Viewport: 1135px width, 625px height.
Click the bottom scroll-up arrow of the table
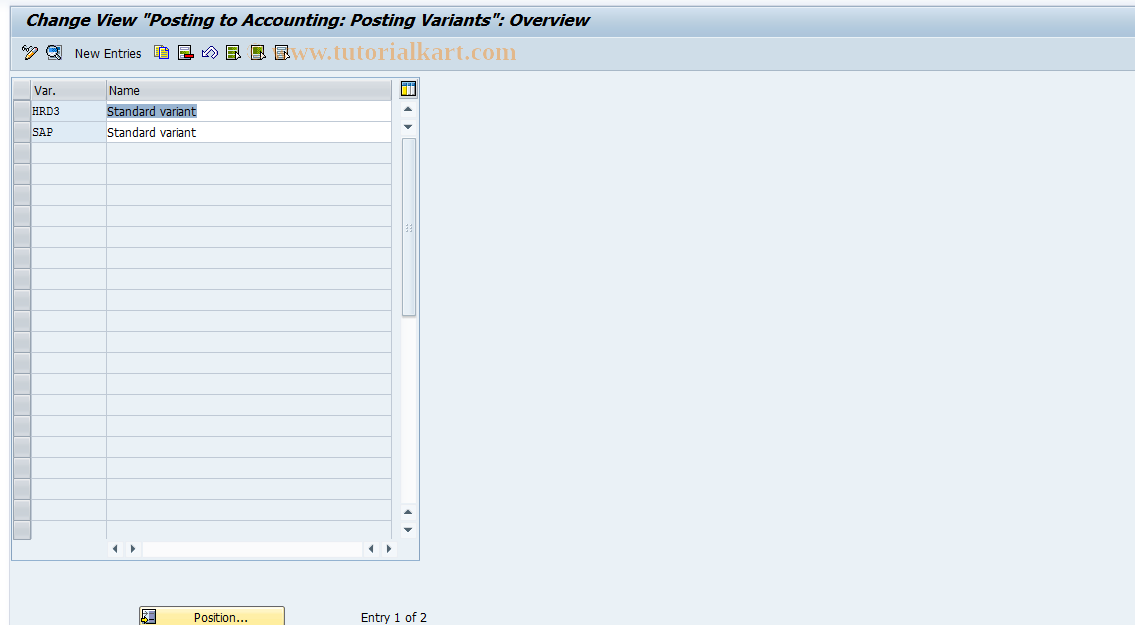[408, 512]
